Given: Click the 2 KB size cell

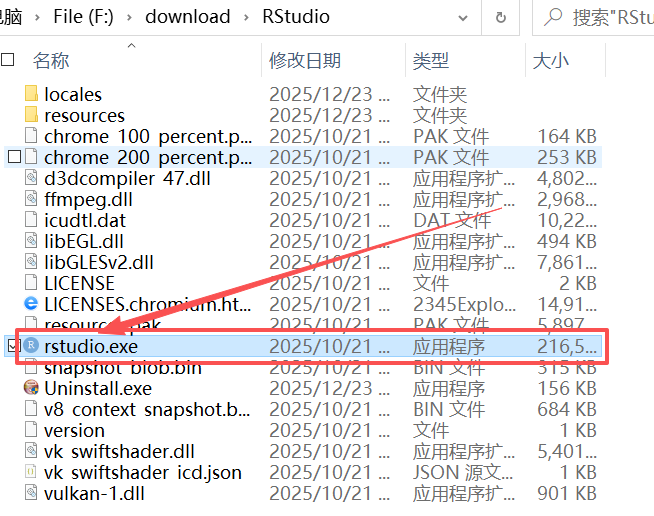Looking at the screenshot, I should [x=578, y=283].
